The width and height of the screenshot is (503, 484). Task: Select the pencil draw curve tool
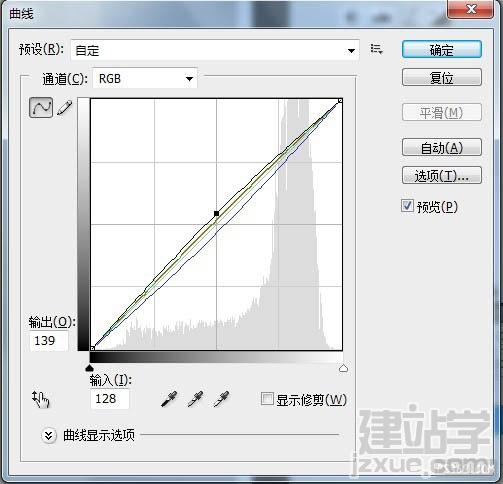[x=65, y=108]
